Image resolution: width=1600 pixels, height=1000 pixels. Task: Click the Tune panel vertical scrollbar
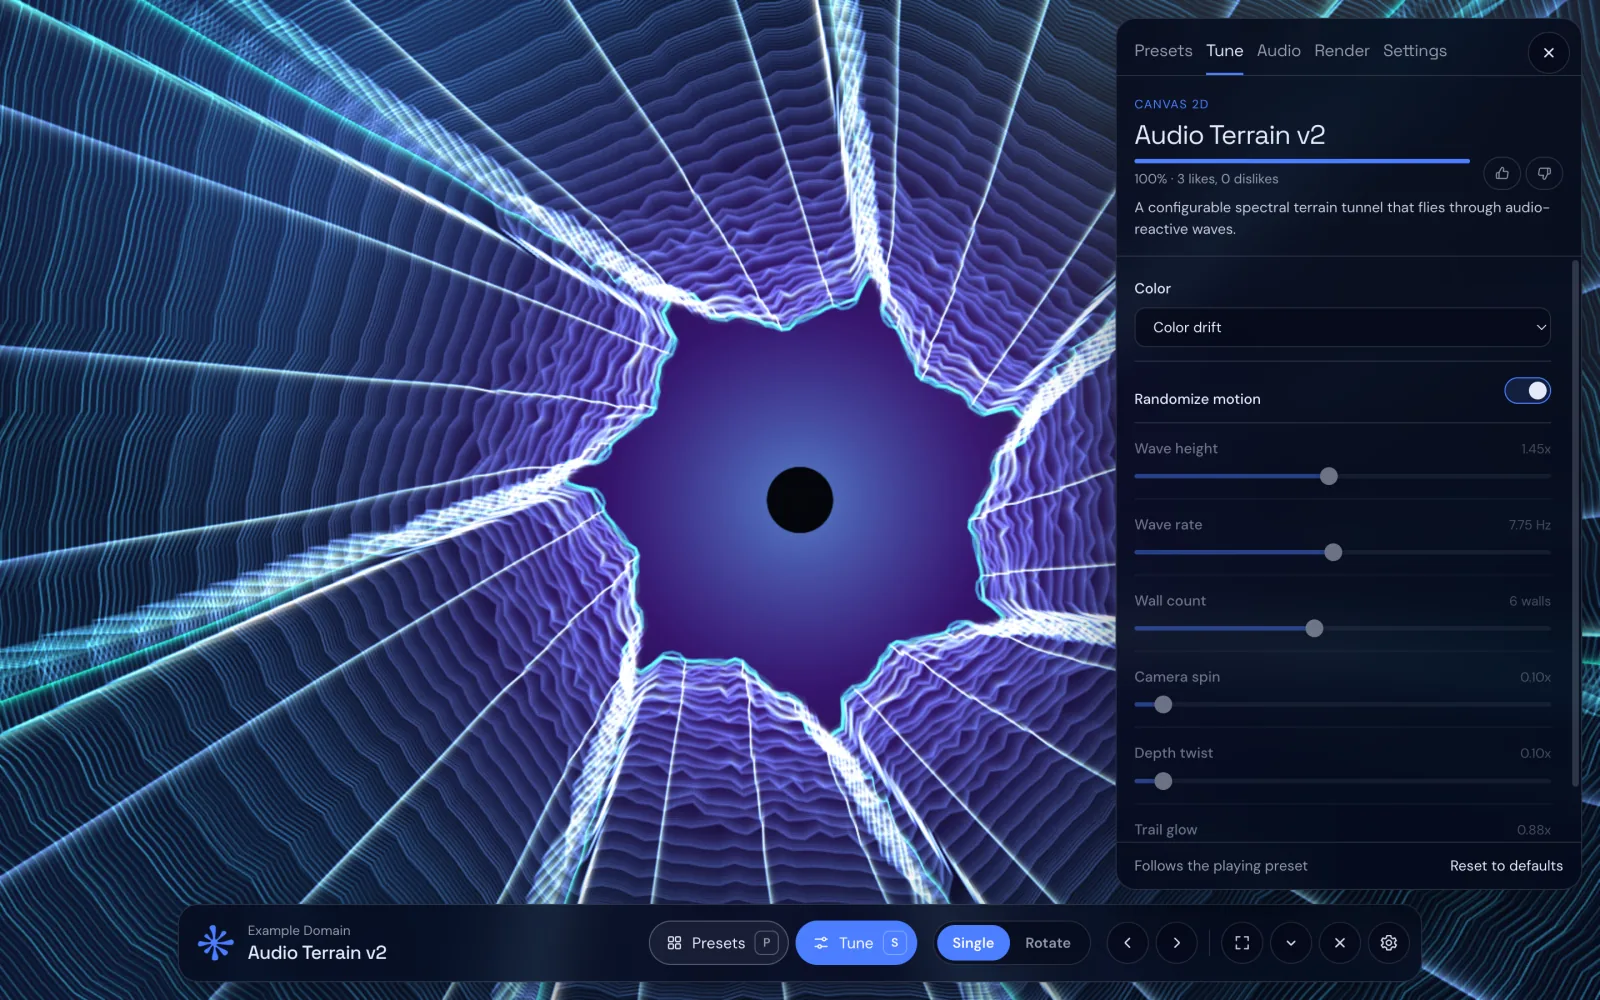tap(1575, 523)
